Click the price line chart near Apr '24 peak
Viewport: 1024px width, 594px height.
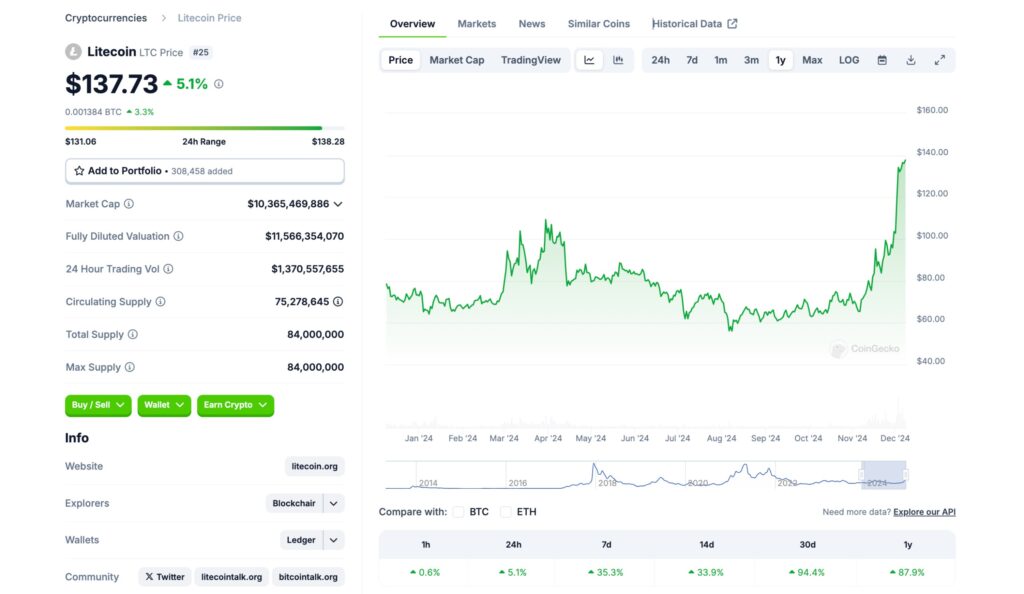[547, 223]
